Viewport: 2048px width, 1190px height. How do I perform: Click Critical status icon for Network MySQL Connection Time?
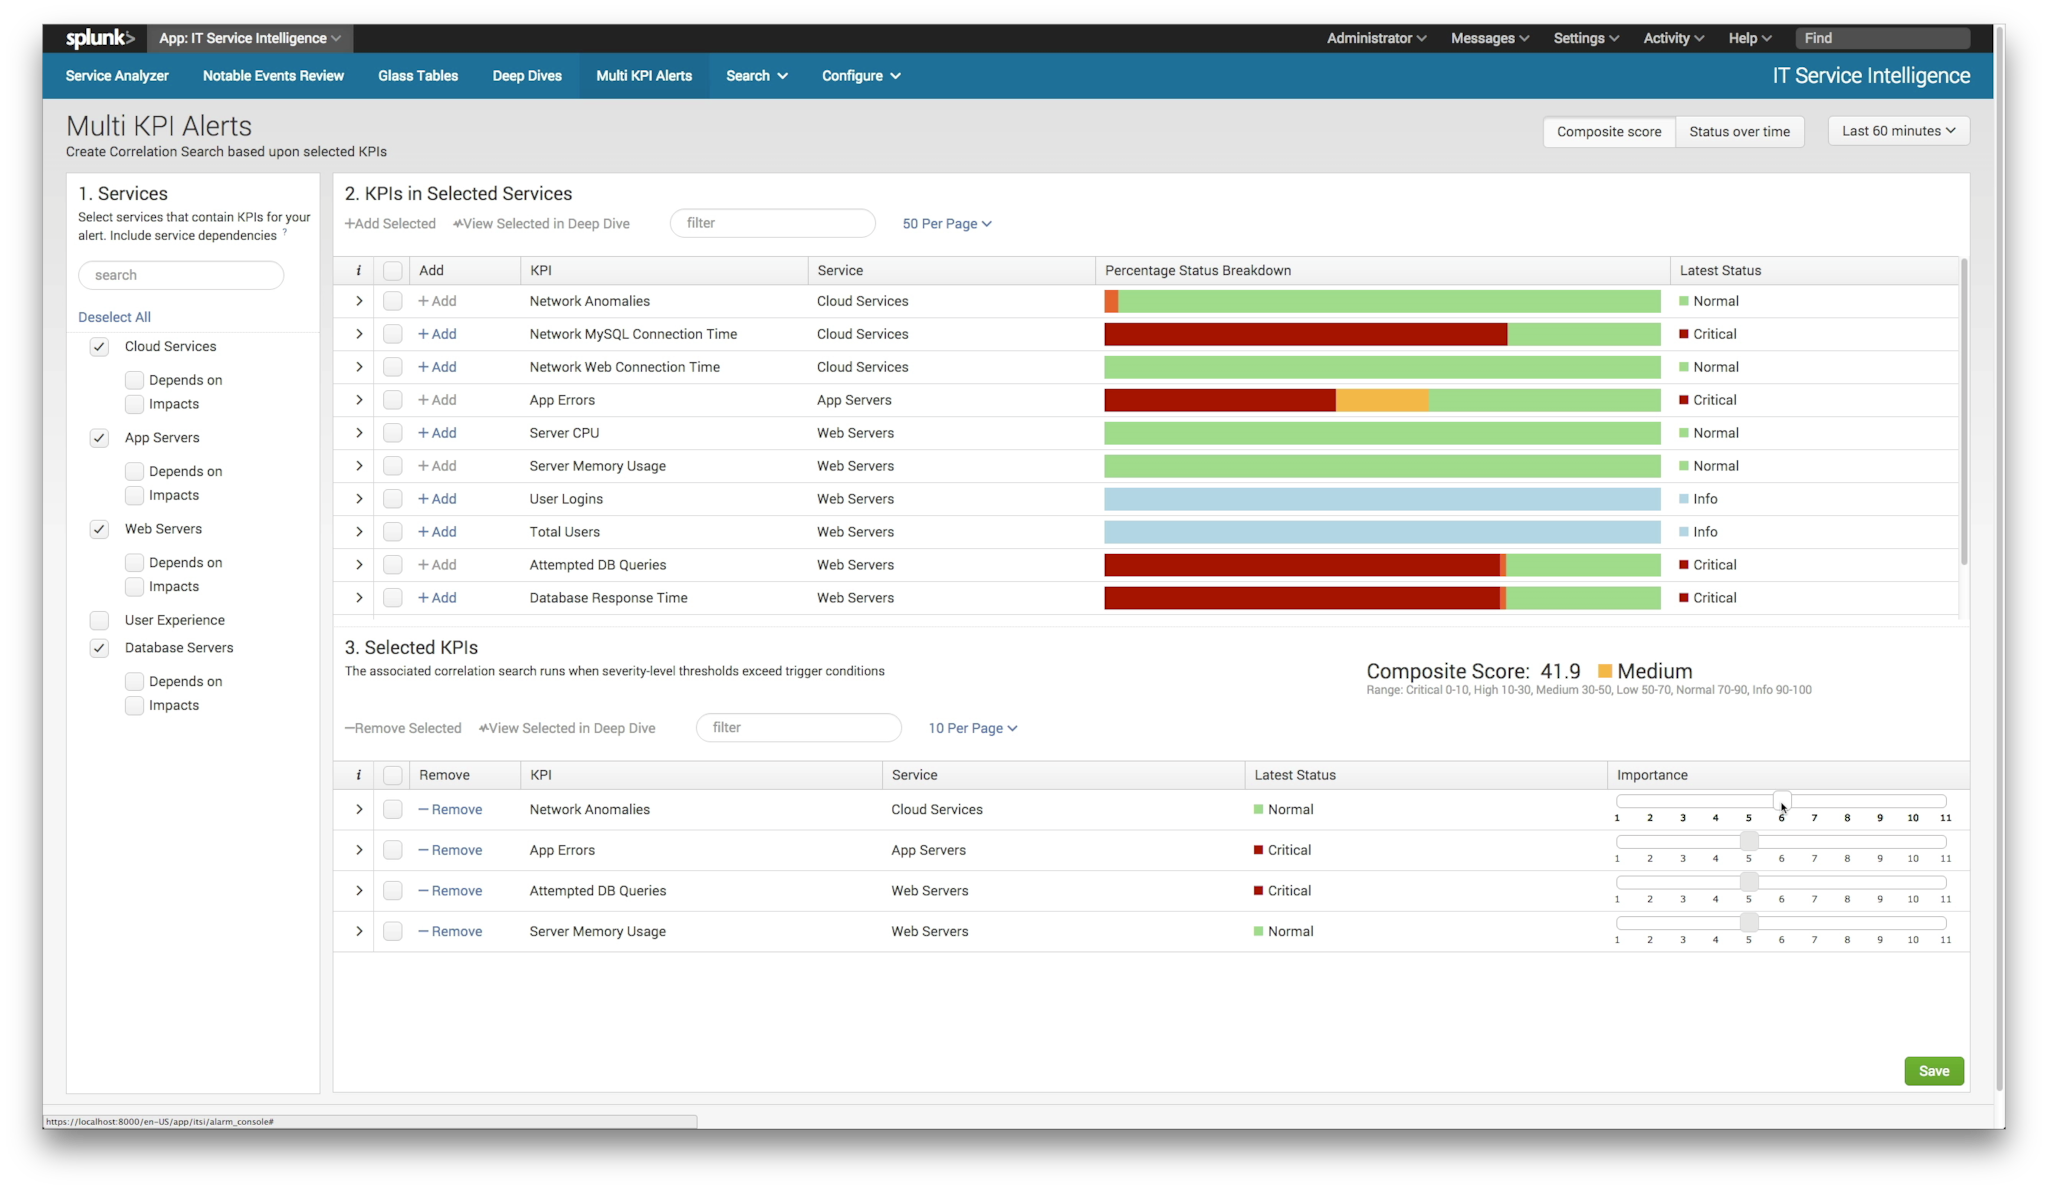pyautogui.click(x=1684, y=334)
